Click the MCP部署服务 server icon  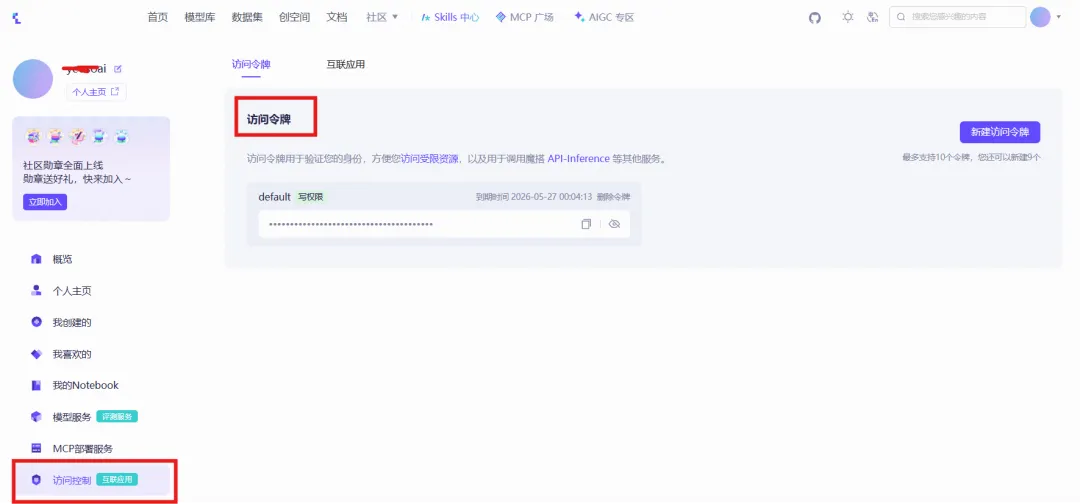pos(37,448)
